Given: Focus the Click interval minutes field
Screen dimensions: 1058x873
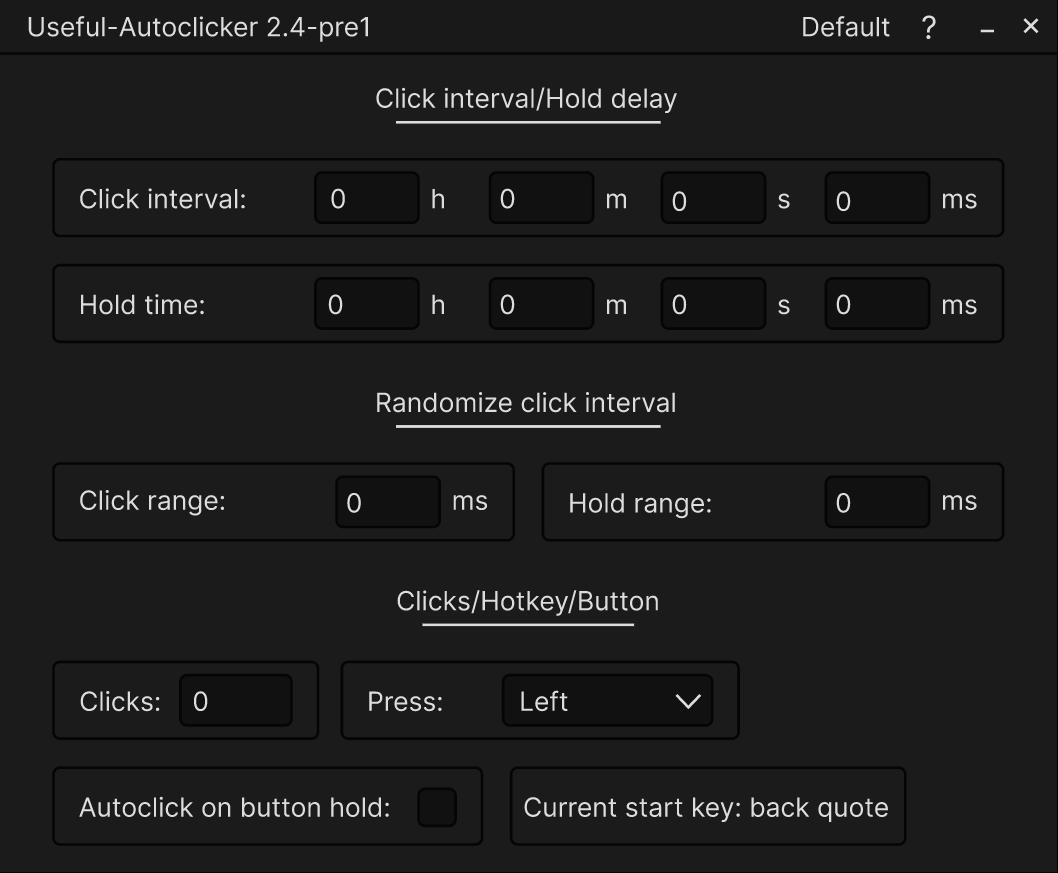Looking at the screenshot, I should (x=541, y=198).
